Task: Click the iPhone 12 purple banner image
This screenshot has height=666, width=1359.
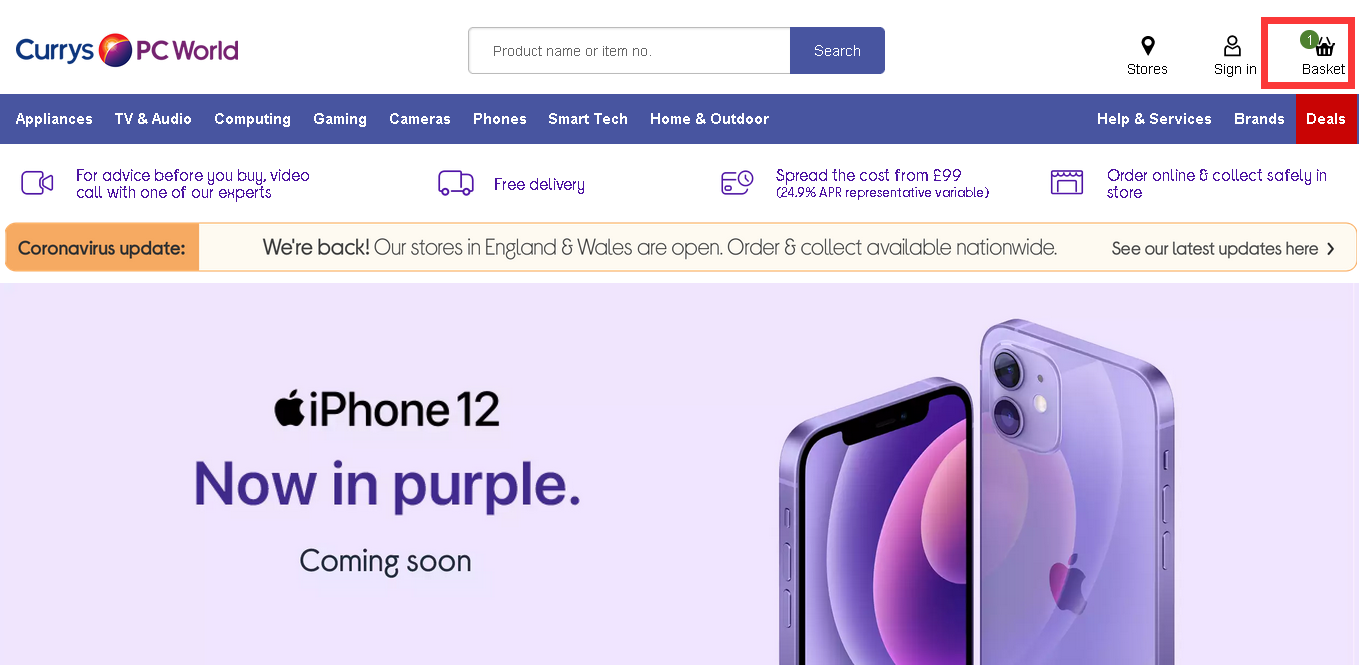Action: tap(679, 475)
